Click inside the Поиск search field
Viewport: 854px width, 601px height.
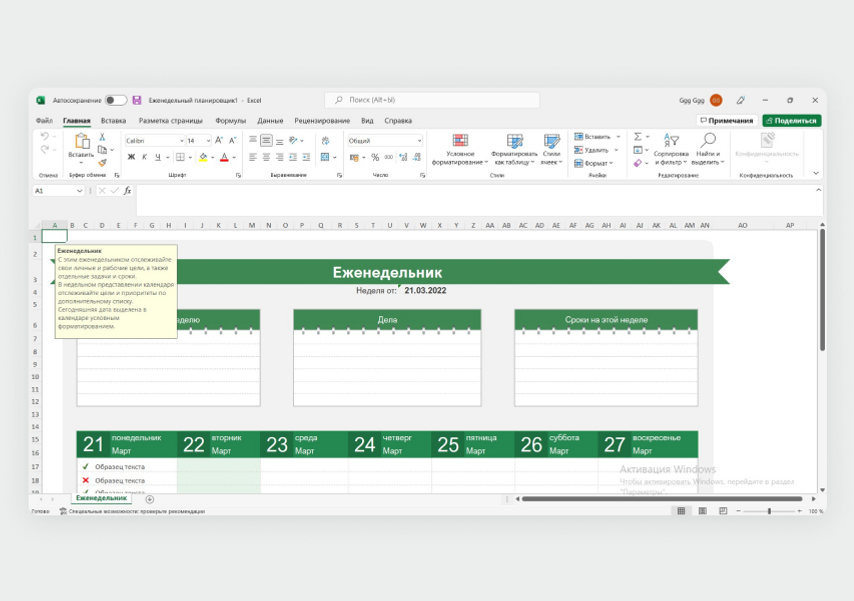(x=432, y=100)
